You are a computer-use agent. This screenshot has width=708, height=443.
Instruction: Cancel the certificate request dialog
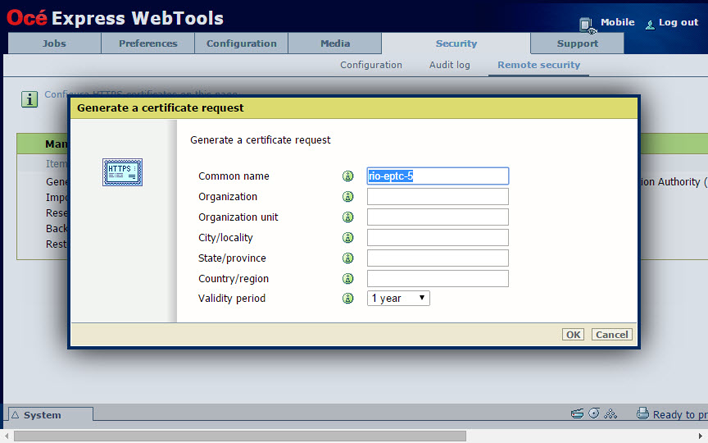coord(612,335)
